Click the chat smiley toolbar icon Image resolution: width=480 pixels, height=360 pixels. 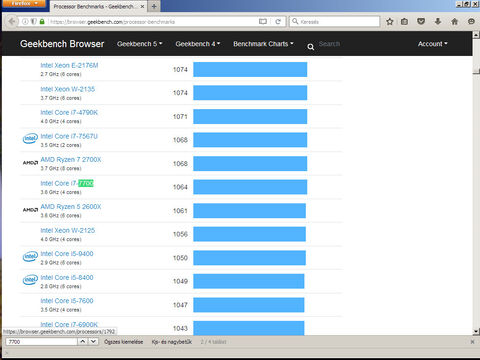[x=471, y=22]
